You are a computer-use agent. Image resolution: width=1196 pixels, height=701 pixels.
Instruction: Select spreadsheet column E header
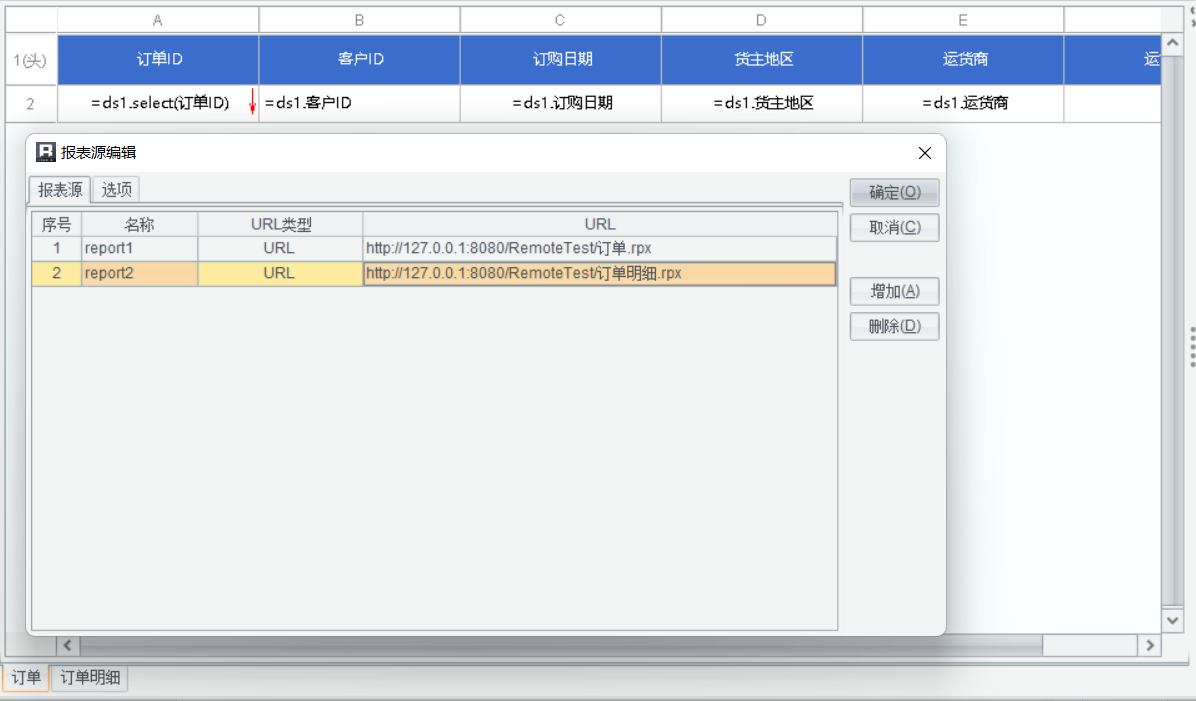[963, 20]
